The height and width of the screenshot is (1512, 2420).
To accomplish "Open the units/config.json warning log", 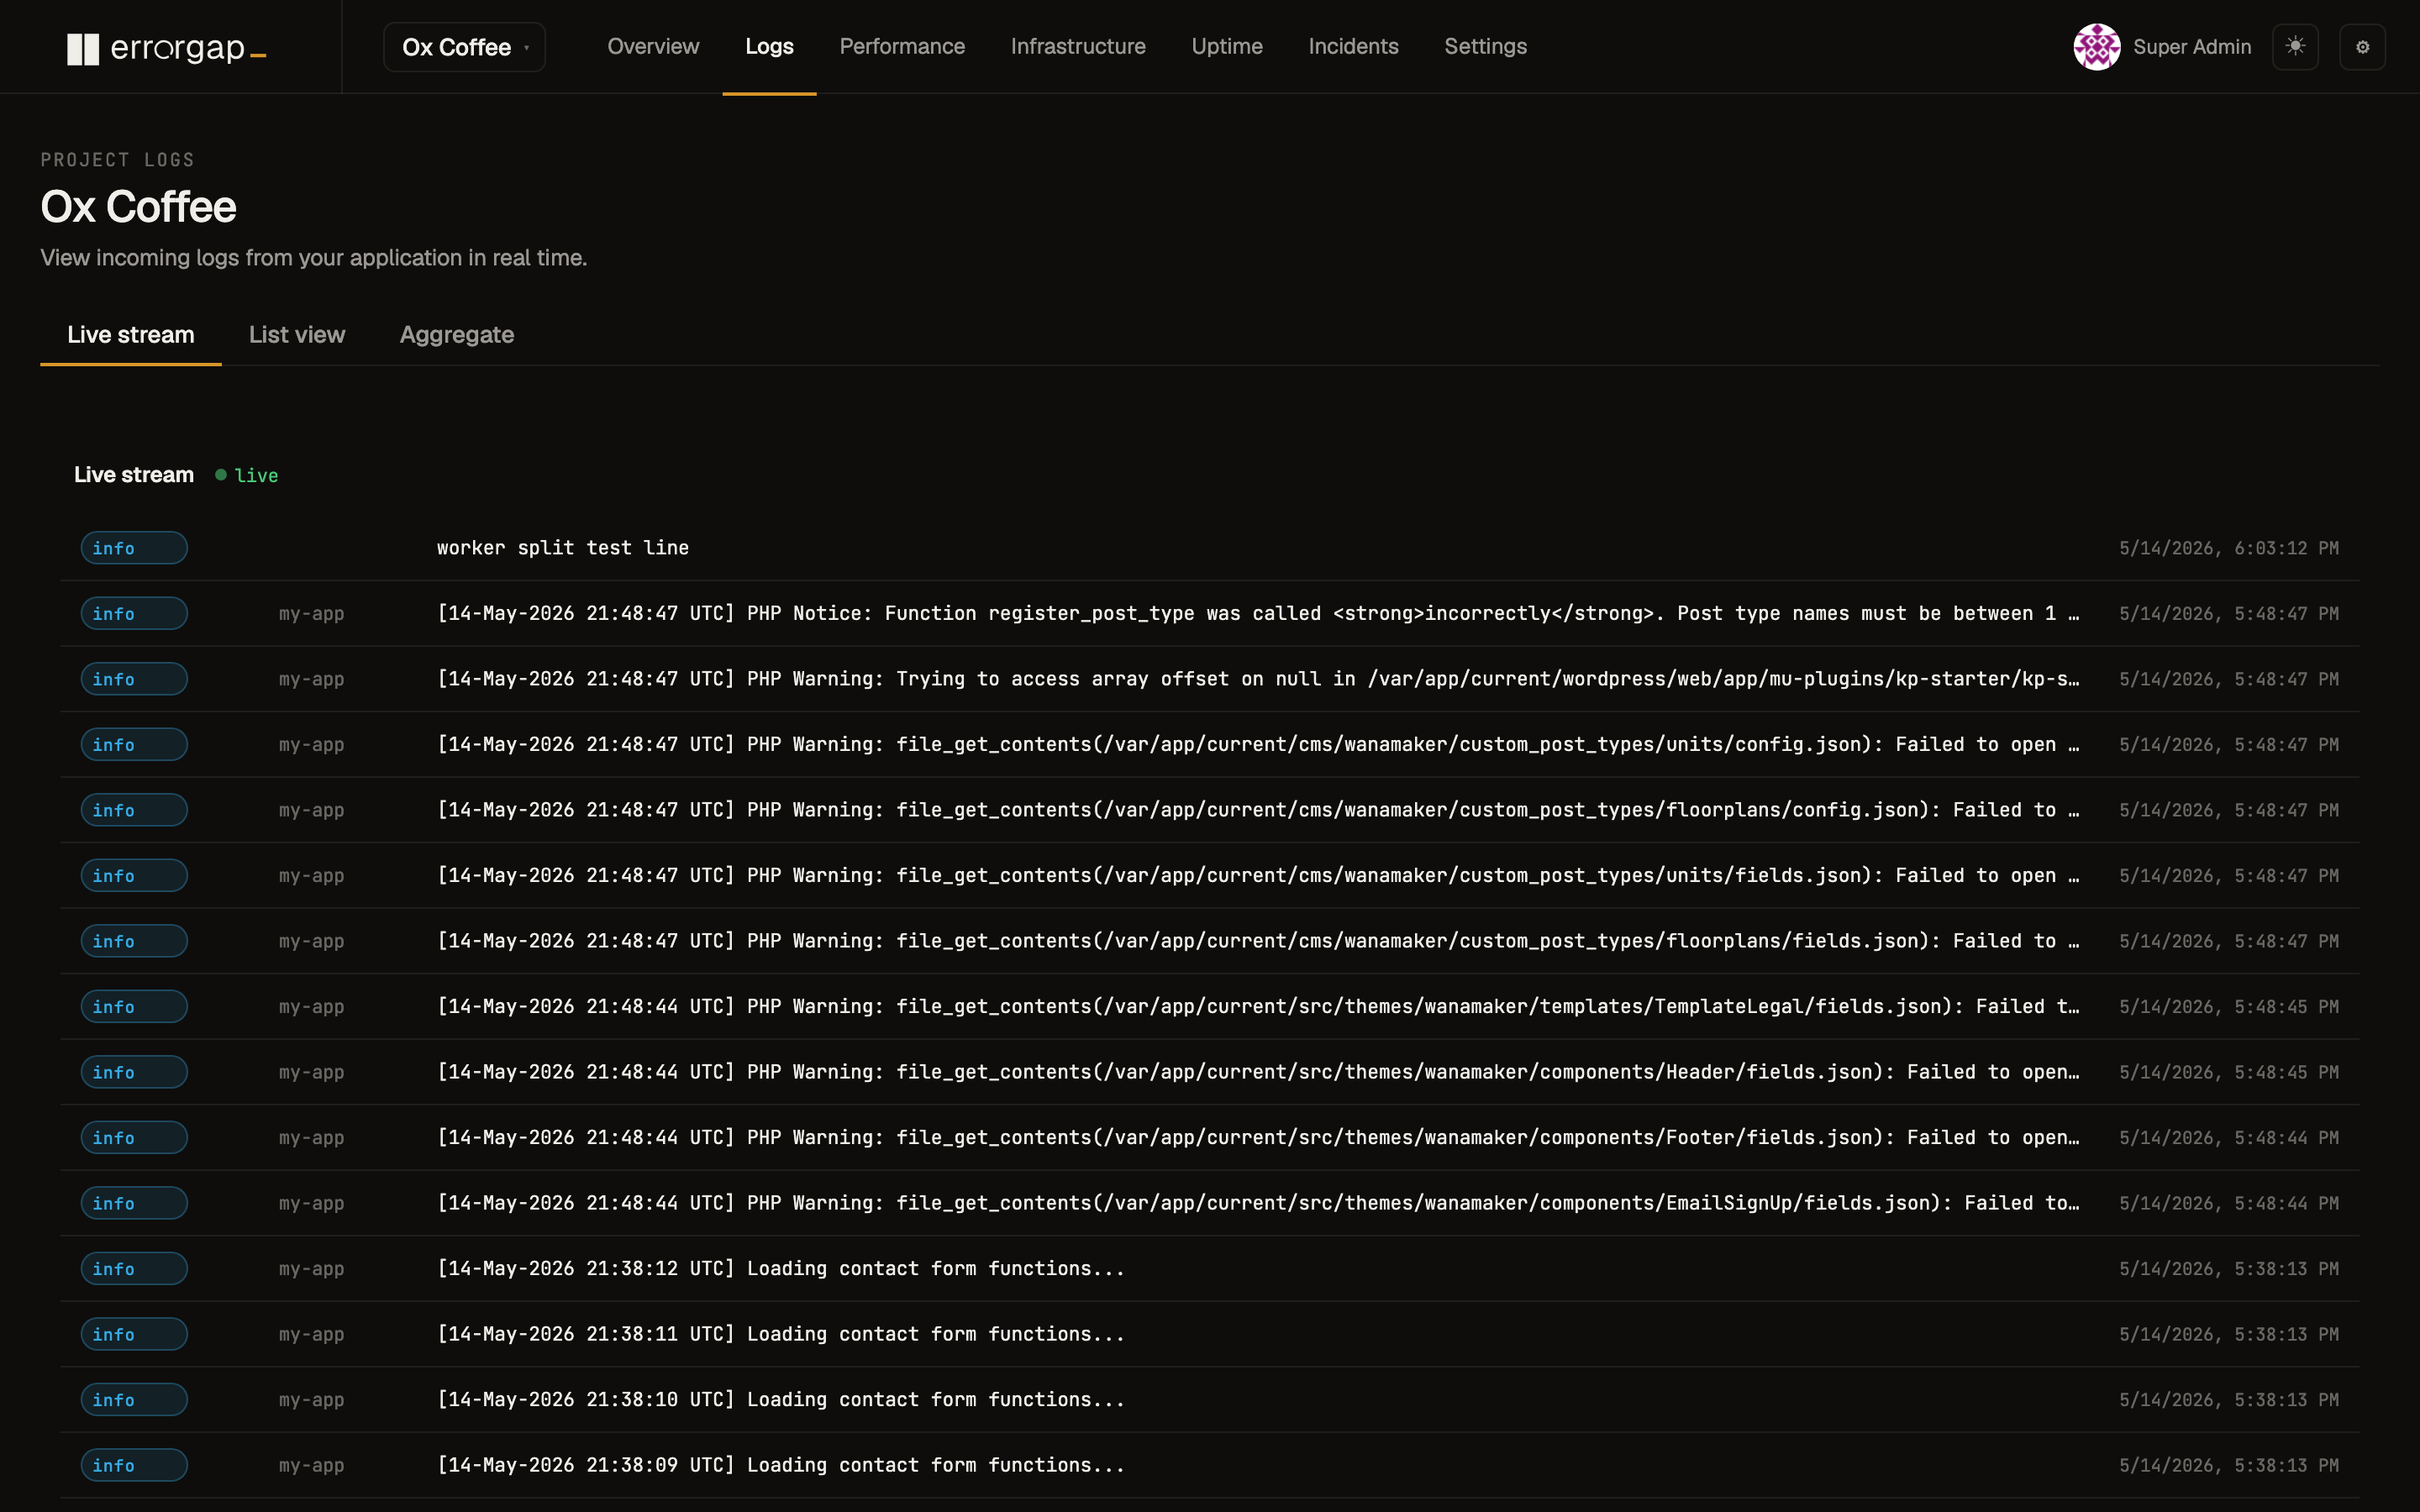I will (1258, 744).
